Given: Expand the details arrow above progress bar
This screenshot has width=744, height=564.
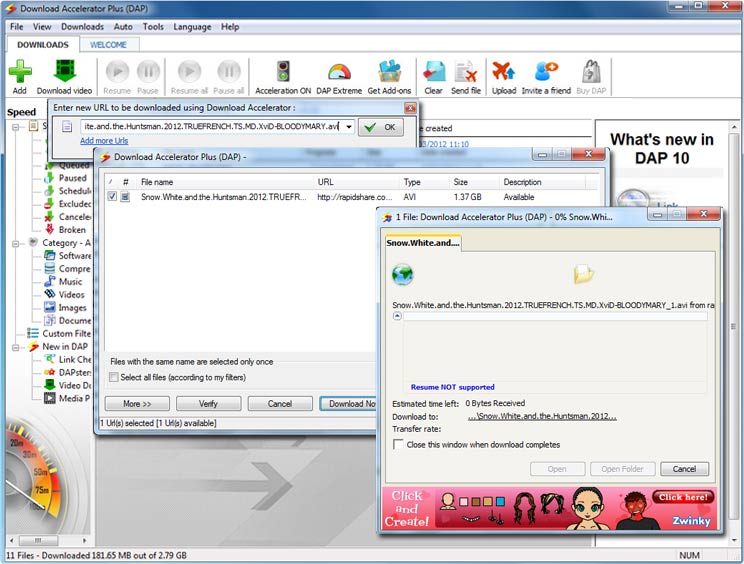Looking at the screenshot, I should [x=397, y=316].
